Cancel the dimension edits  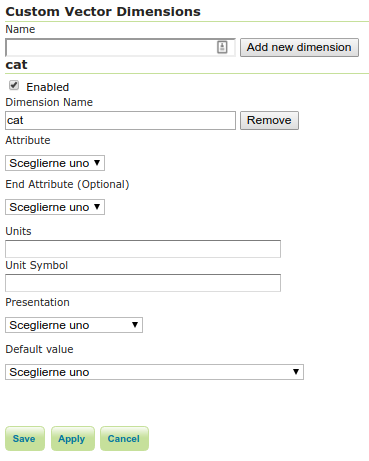click(124, 438)
